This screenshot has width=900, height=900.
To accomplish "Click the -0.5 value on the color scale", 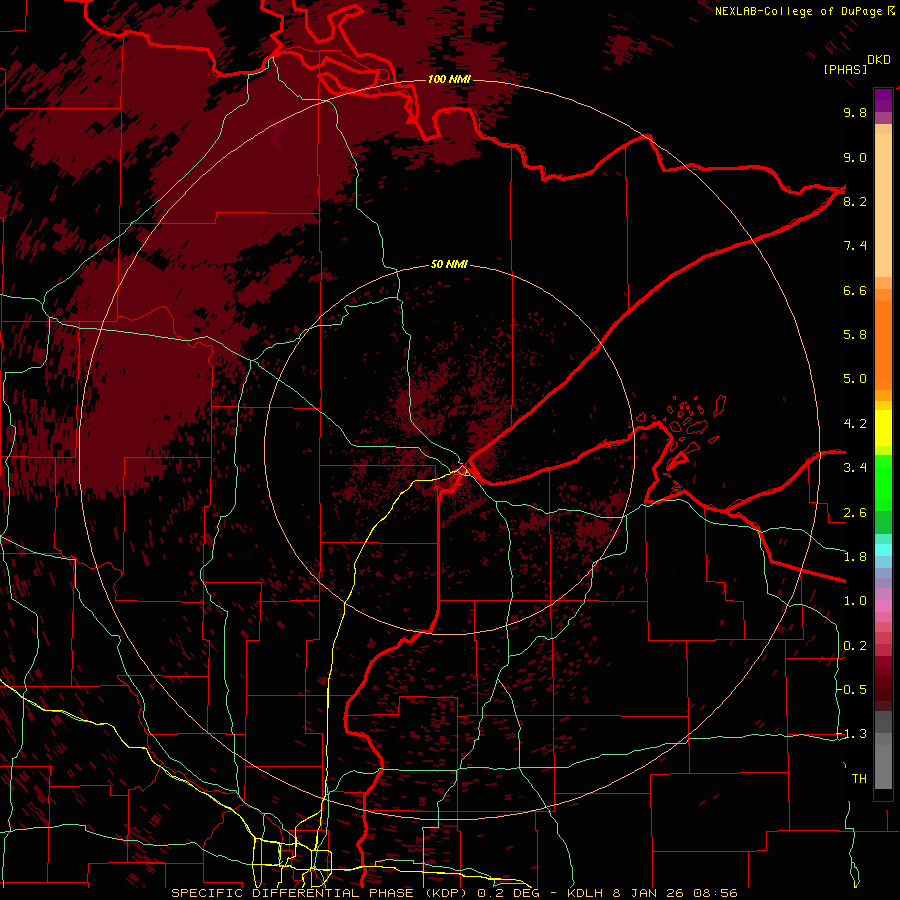I will 852,690.
